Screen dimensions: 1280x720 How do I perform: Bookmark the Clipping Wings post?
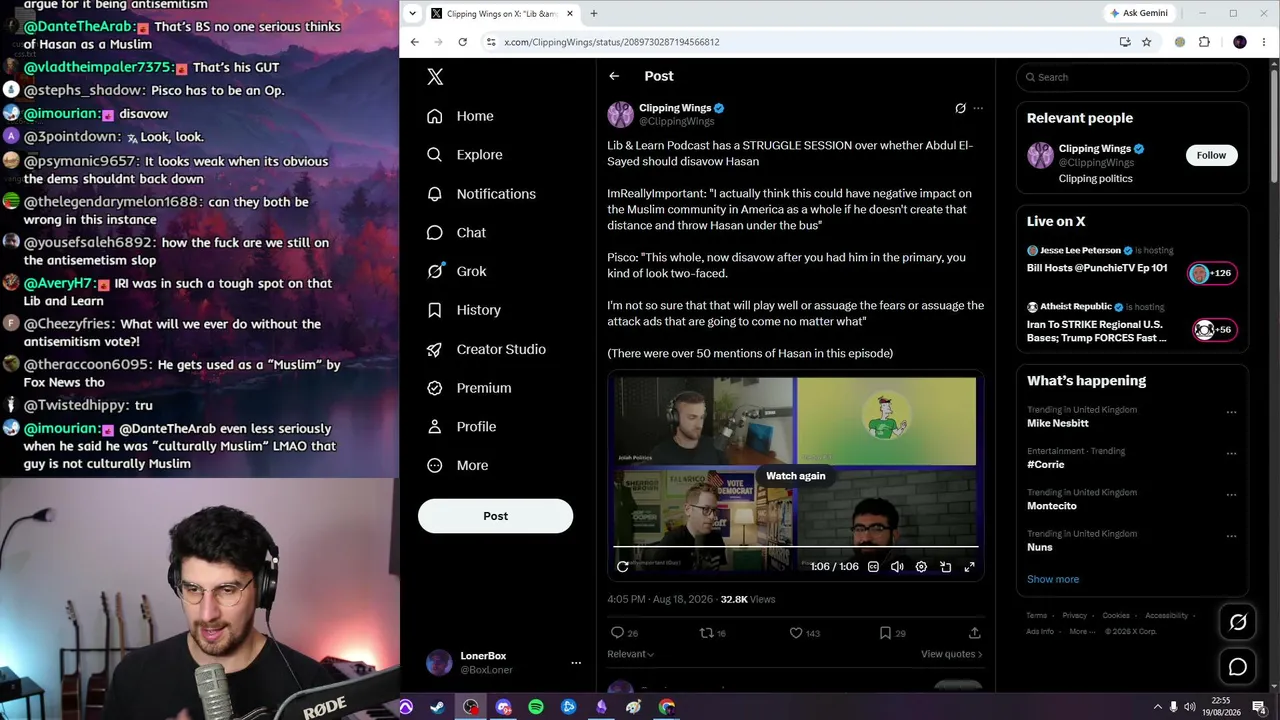(x=885, y=633)
